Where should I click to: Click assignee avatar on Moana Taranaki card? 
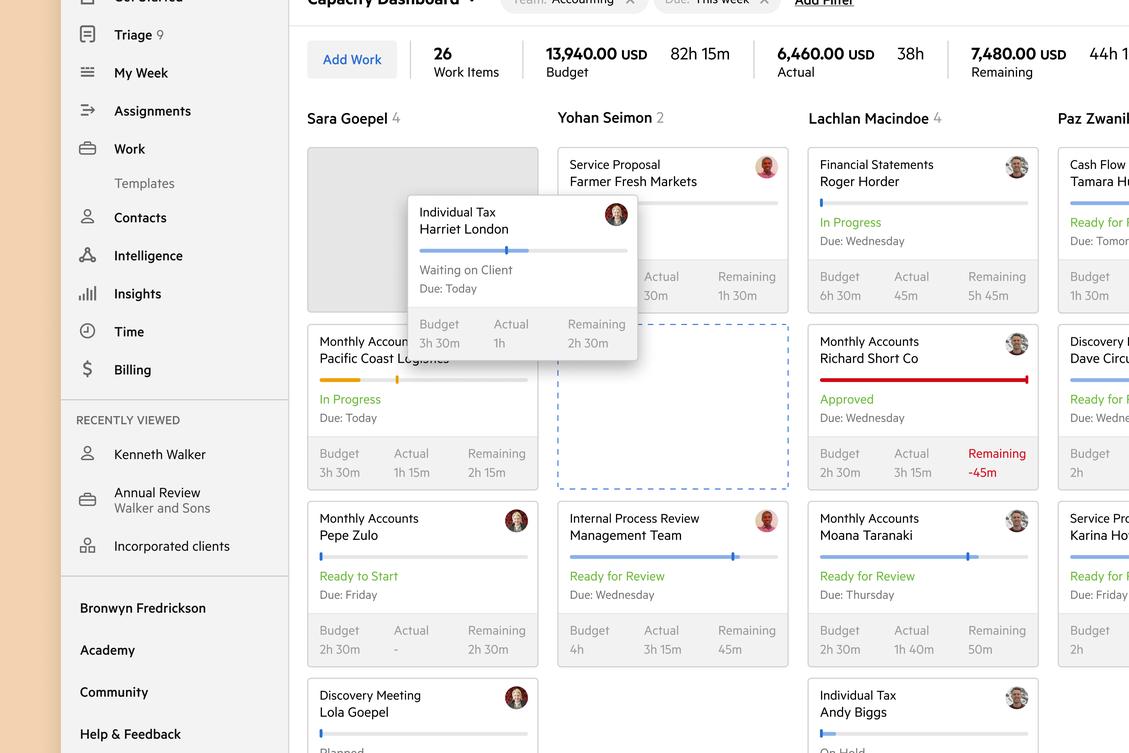[1017, 520]
